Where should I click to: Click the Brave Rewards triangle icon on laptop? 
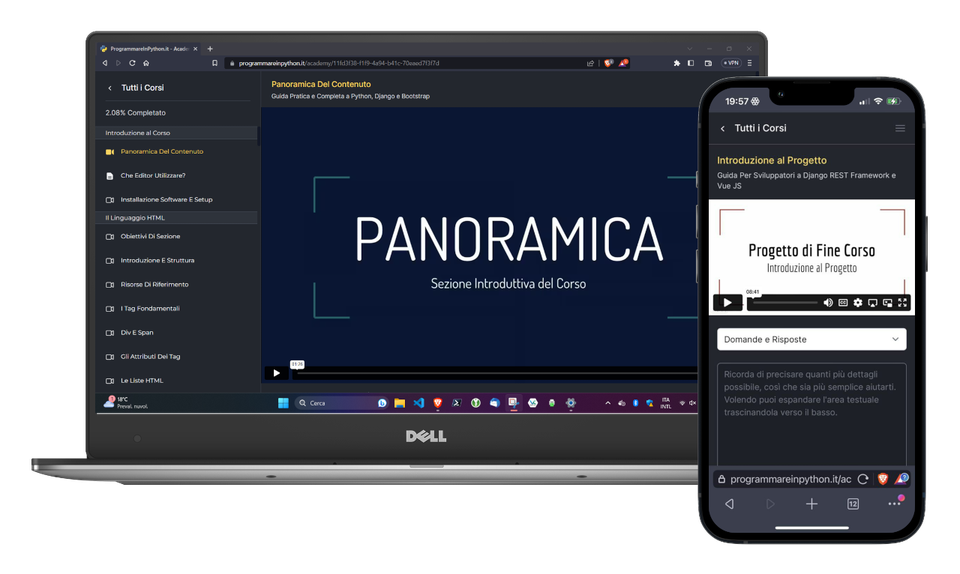623,63
